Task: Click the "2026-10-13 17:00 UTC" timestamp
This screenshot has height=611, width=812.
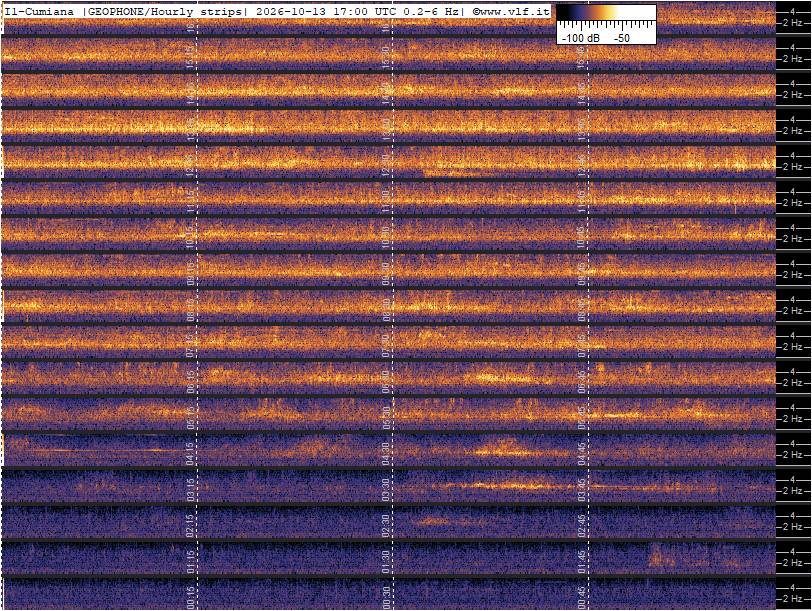Action: click(328, 11)
